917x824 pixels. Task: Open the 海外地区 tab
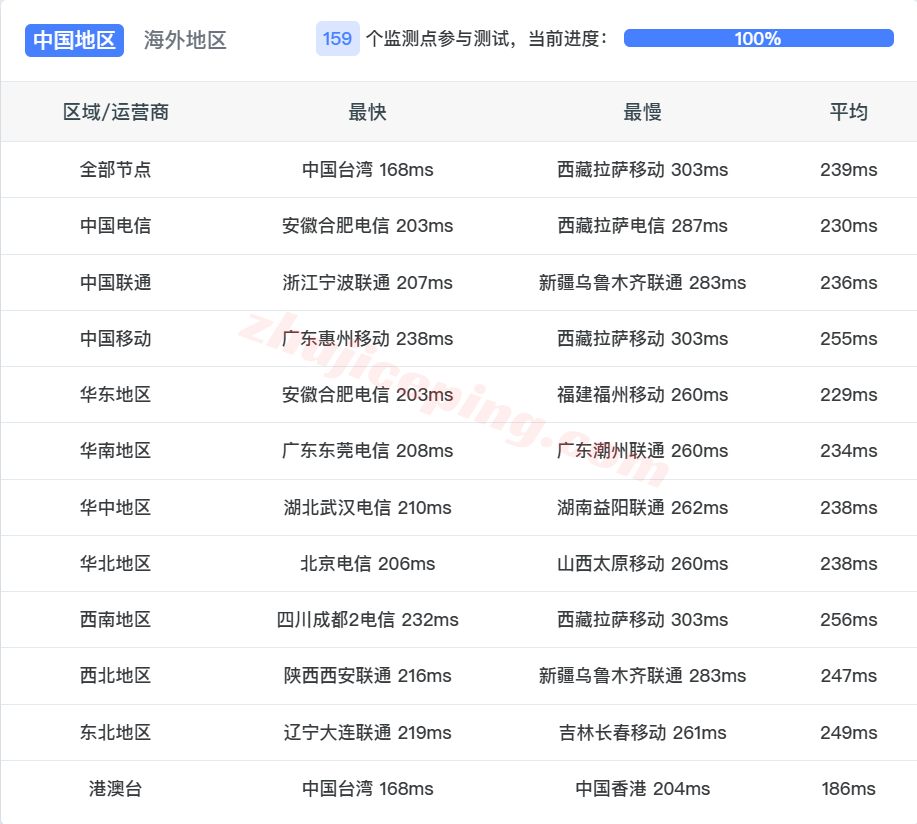[185, 40]
